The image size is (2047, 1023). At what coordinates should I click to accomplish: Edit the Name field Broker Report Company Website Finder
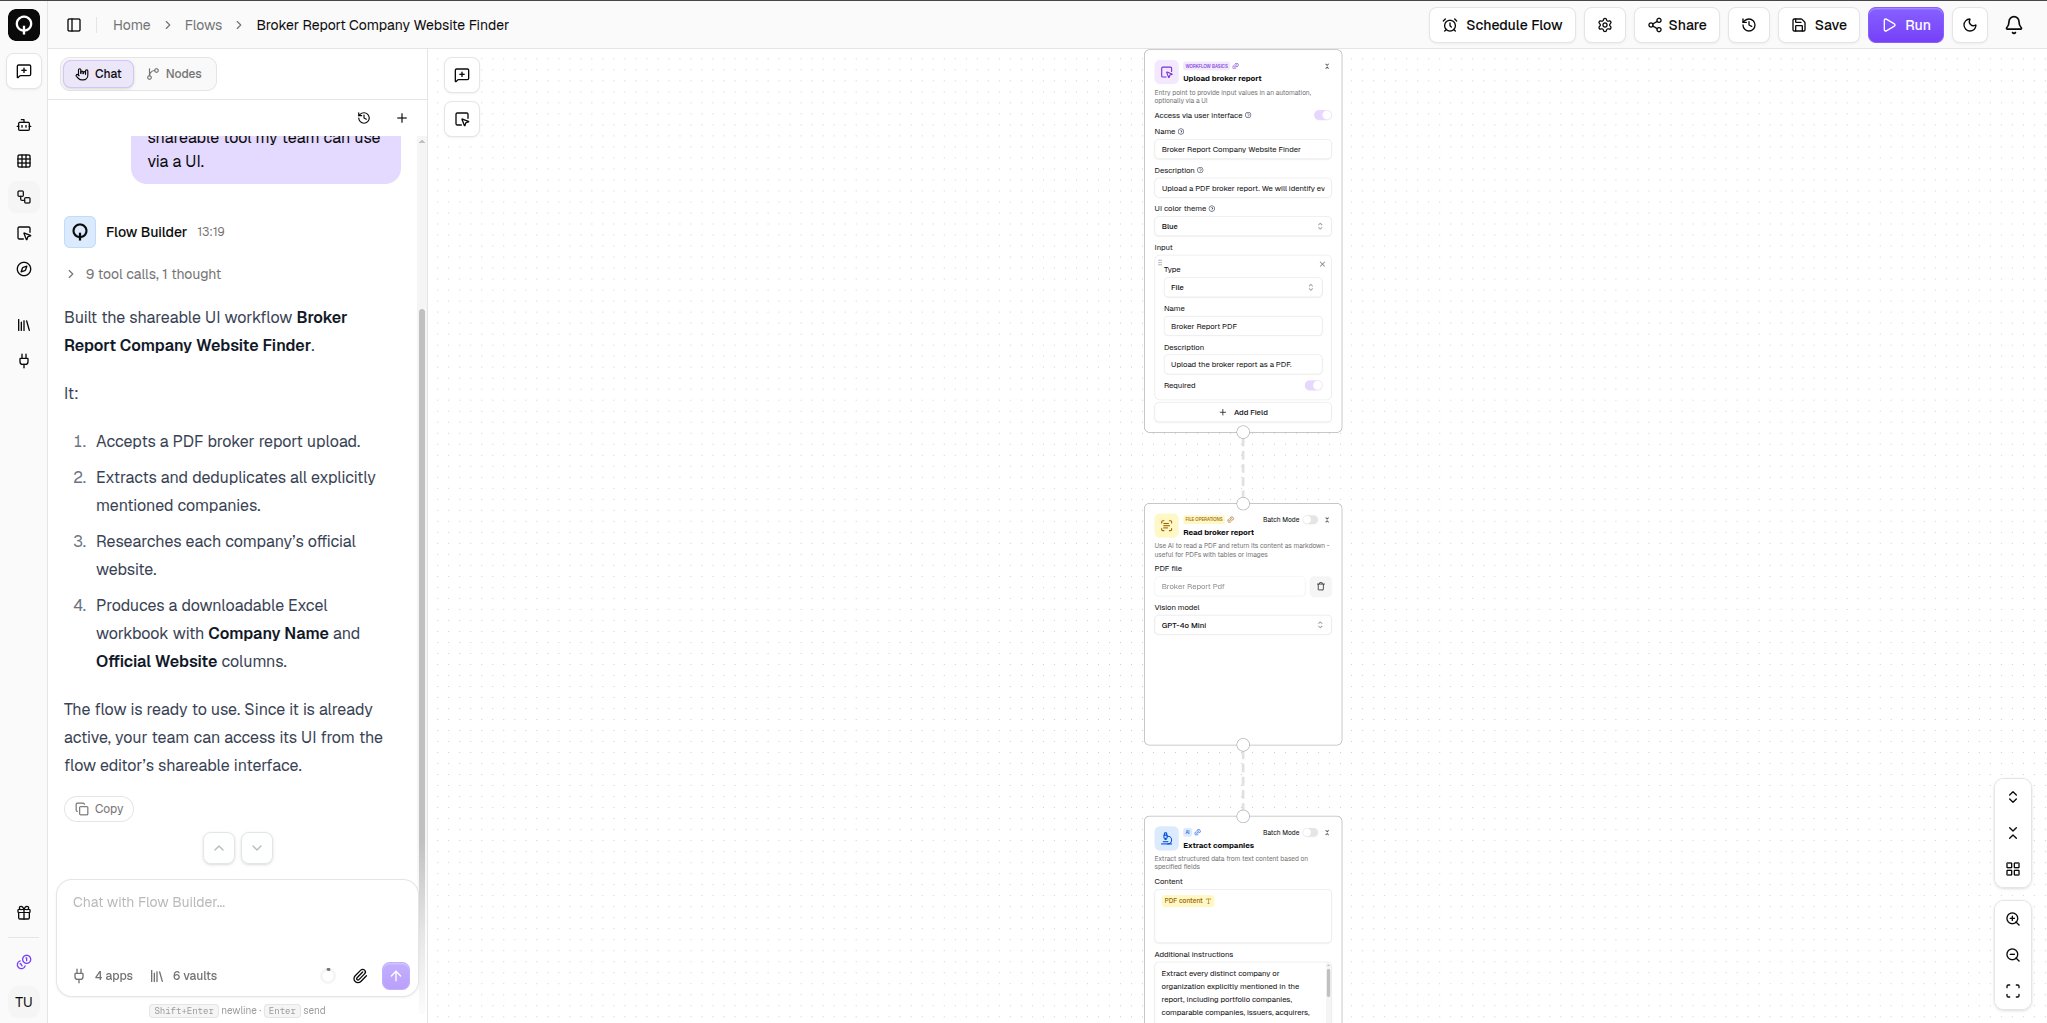[x=1242, y=149]
